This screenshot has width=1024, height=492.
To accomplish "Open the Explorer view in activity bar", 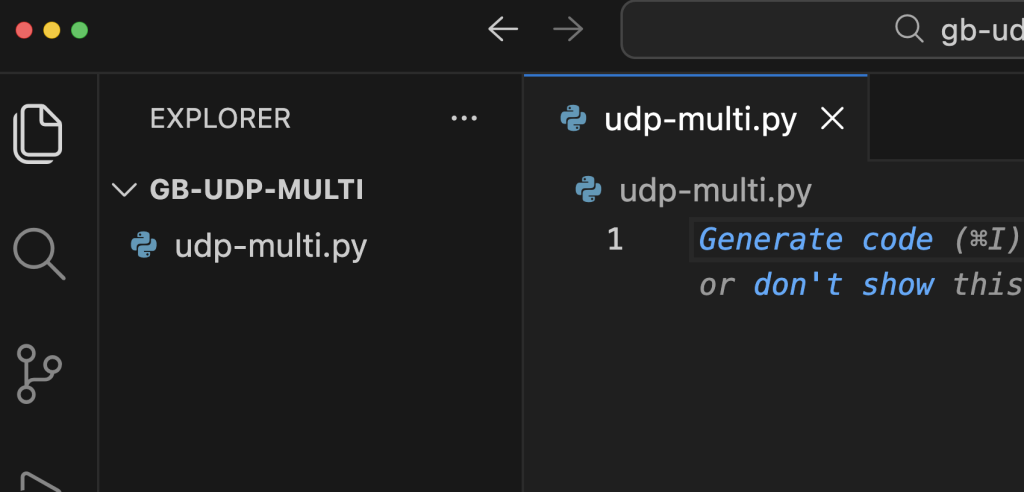I will click(x=38, y=133).
